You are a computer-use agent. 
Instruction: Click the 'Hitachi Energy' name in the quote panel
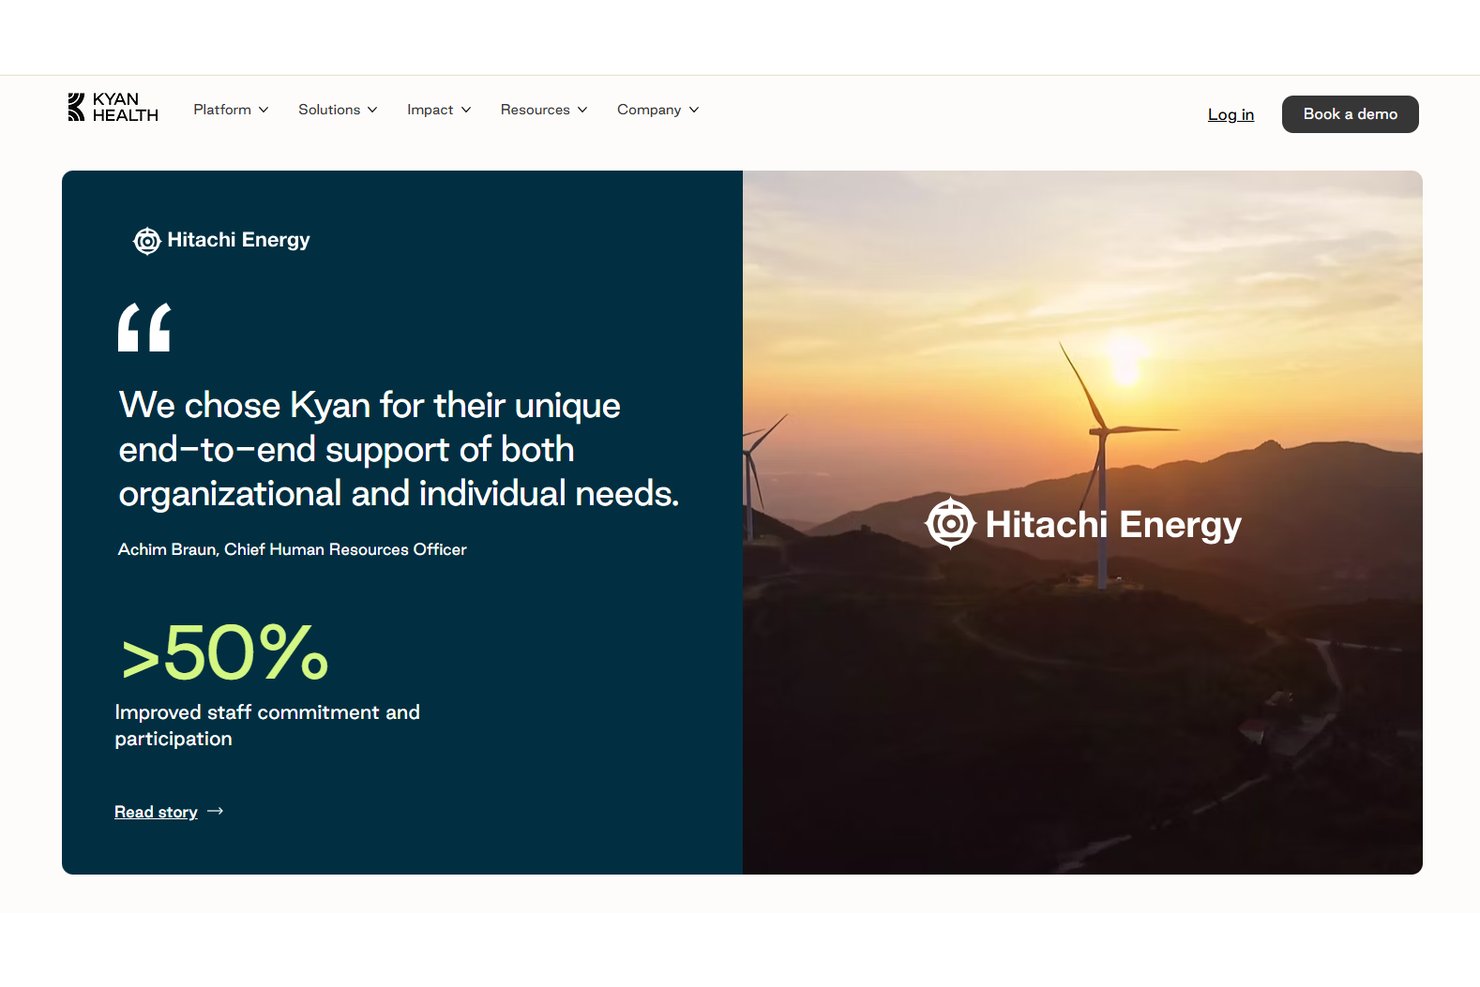pyautogui.click(x=239, y=240)
